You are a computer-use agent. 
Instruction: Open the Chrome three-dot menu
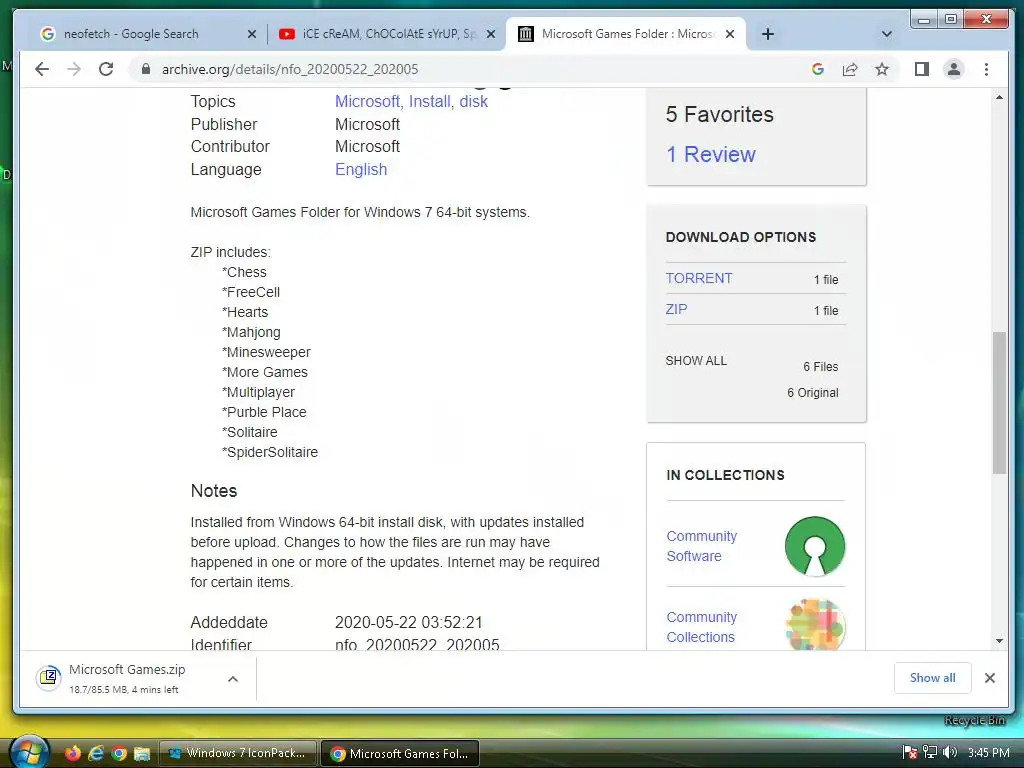tap(986, 69)
